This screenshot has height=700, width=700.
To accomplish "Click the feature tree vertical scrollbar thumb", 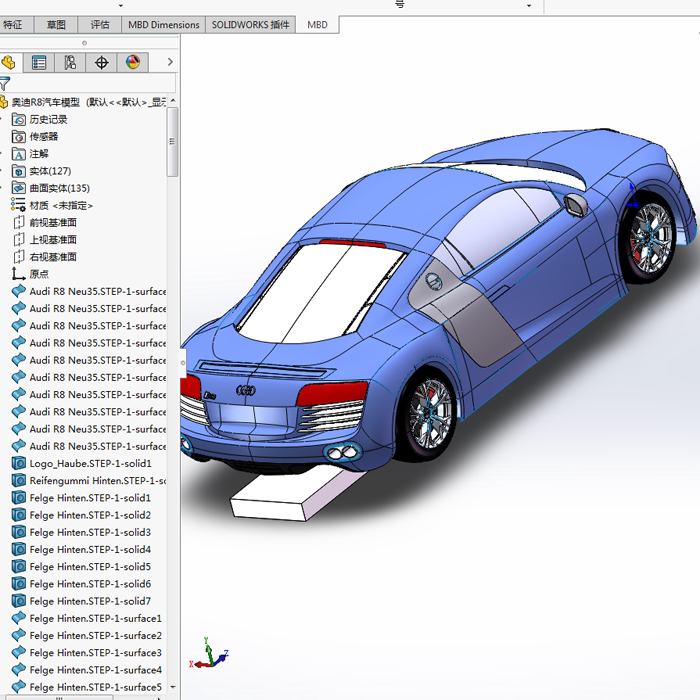I will pos(172,142).
